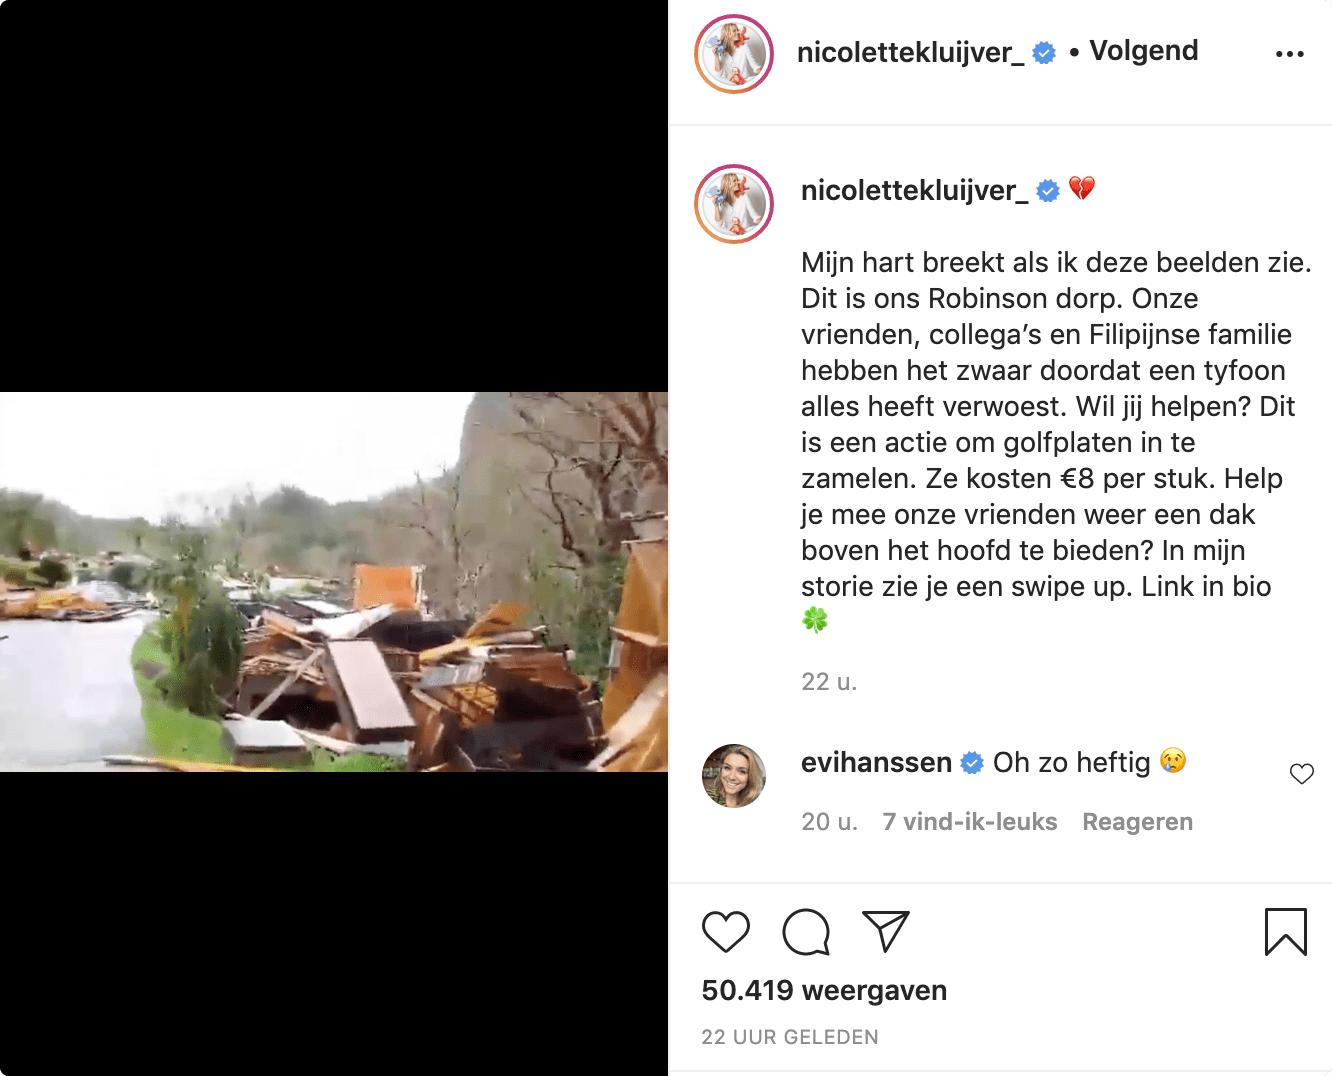The height and width of the screenshot is (1076, 1332).
Task: Open the 22 UUR GELEDEN timestamp
Action: tap(790, 1037)
